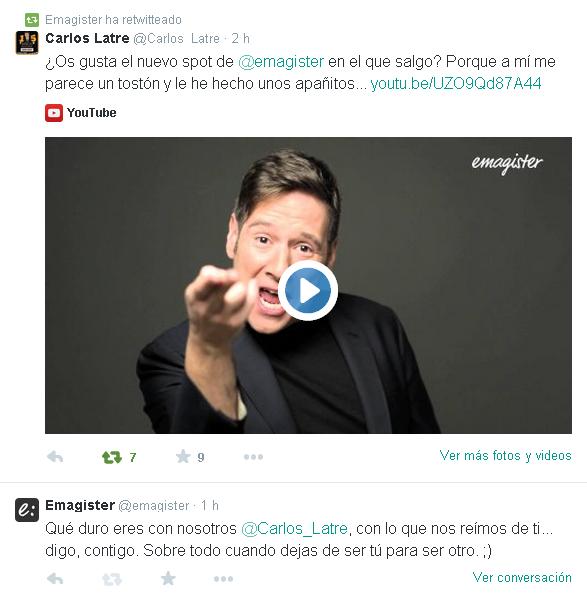This screenshot has height=594, width=587.
Task: Open the youtu.be/UZO9Qd87A44 link
Action: [x=456, y=84]
